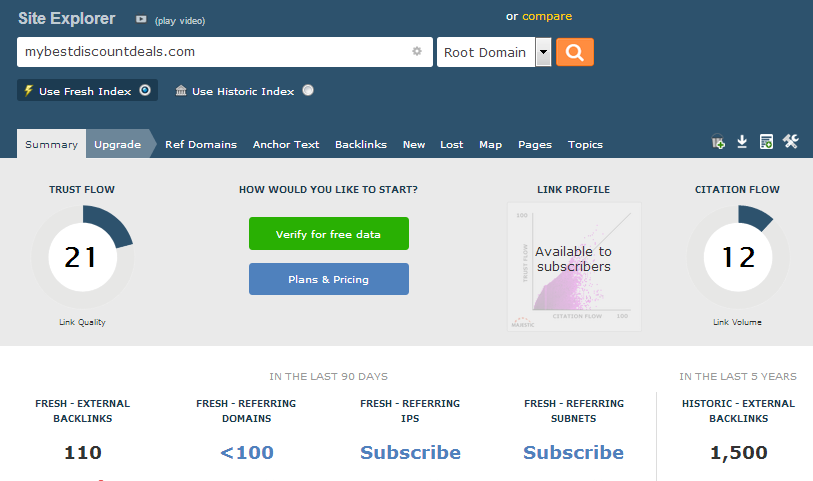Click the Site Explorer heading
The width and height of the screenshot is (813, 481).
tap(66, 18)
